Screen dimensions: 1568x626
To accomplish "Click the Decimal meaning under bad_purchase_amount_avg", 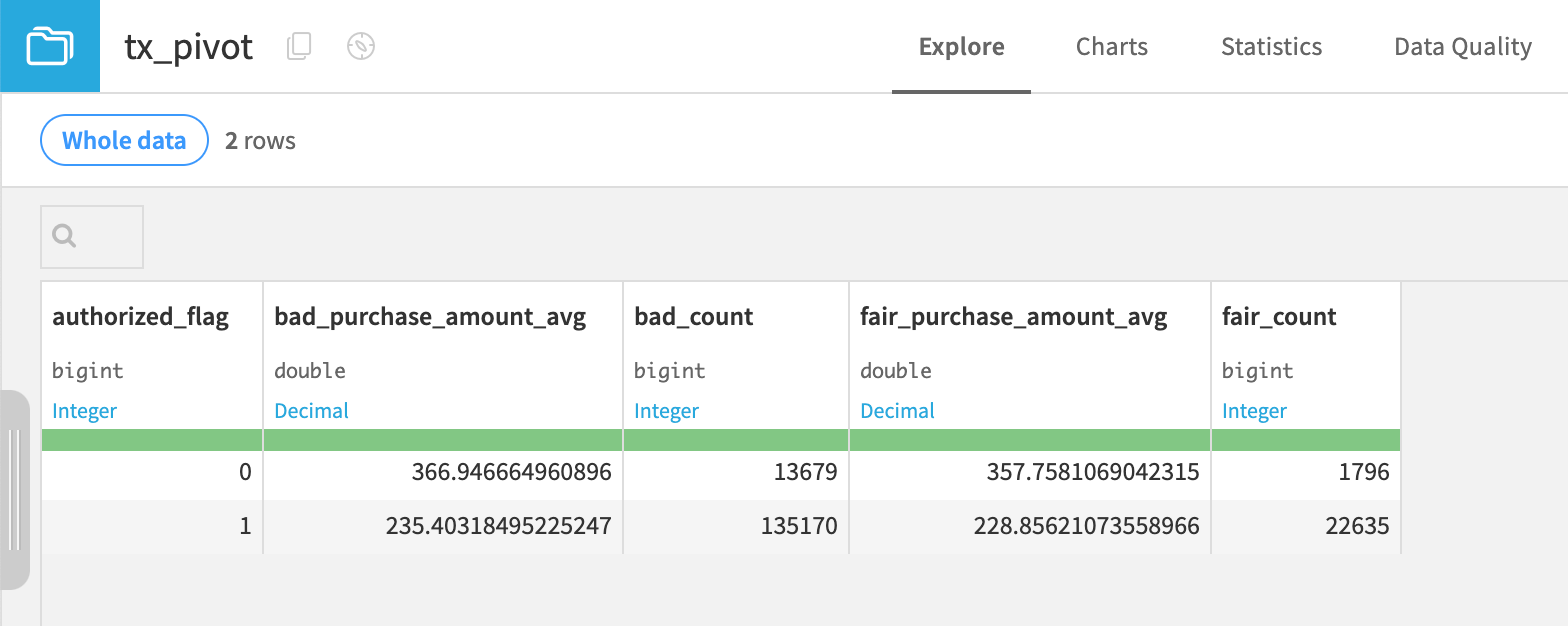I will coord(311,411).
